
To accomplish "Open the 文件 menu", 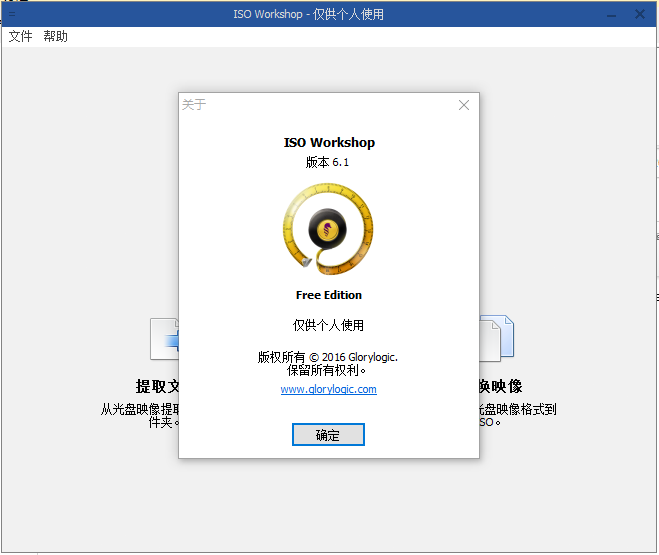I will [20, 37].
